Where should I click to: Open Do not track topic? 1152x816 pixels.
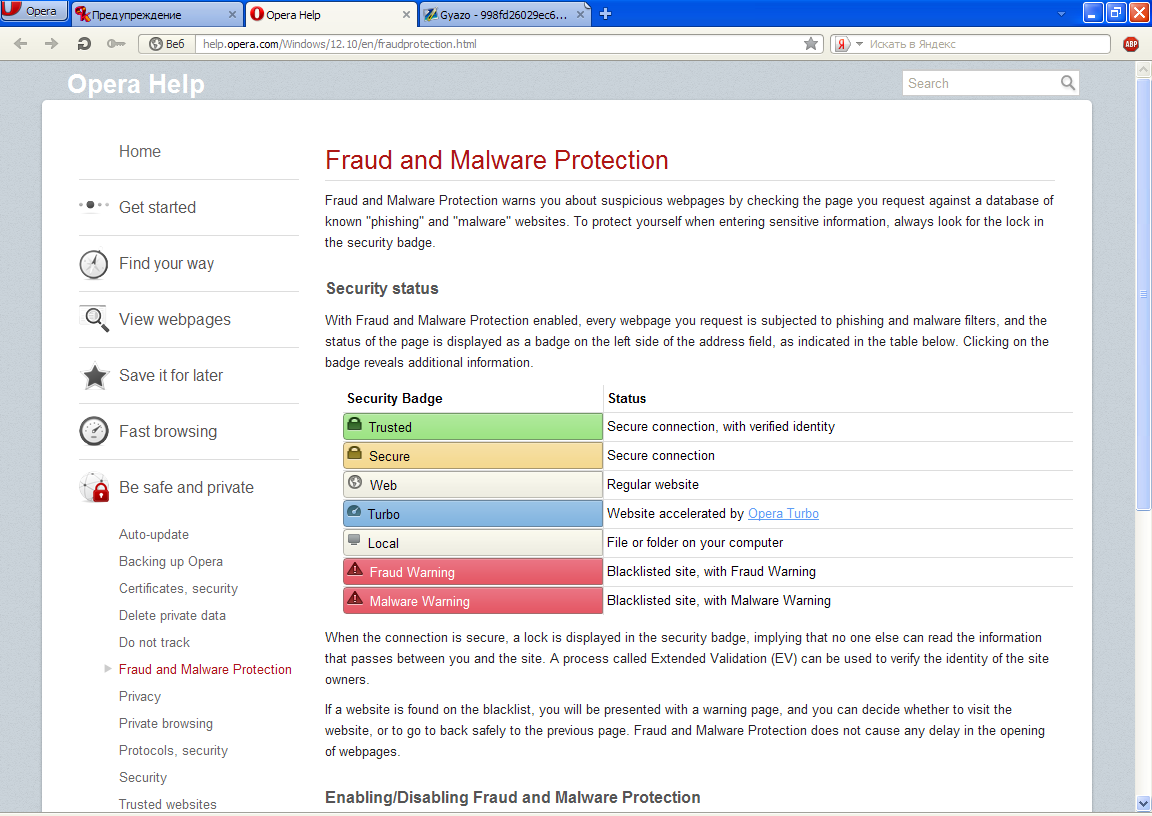pyautogui.click(x=154, y=643)
